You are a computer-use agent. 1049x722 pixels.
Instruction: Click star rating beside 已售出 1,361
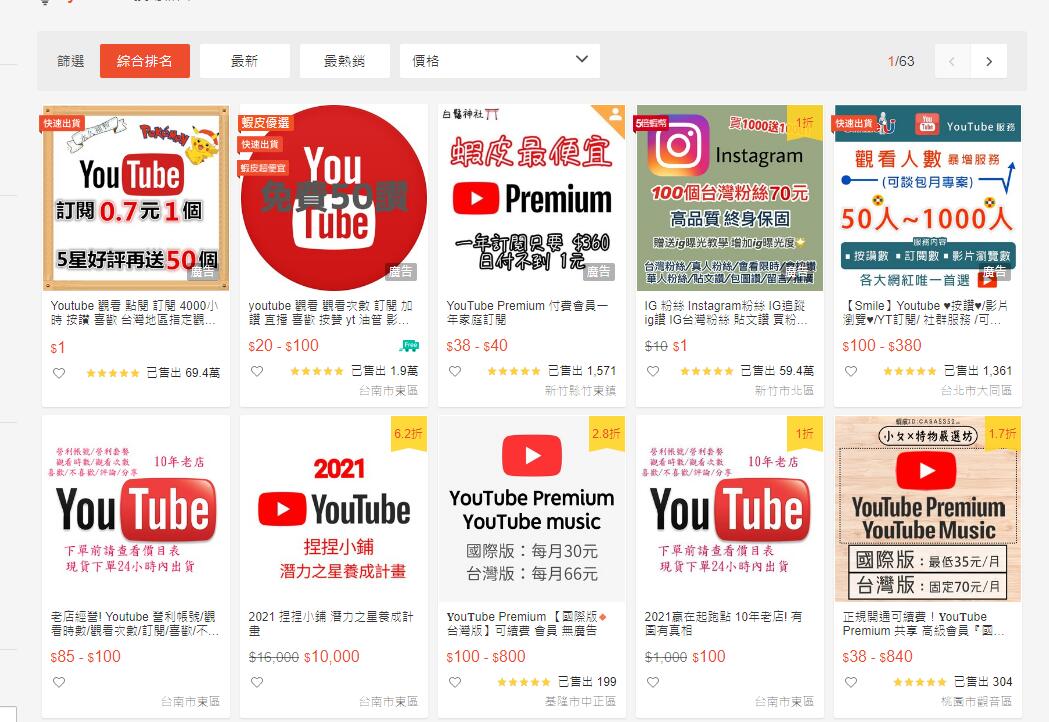coord(910,371)
